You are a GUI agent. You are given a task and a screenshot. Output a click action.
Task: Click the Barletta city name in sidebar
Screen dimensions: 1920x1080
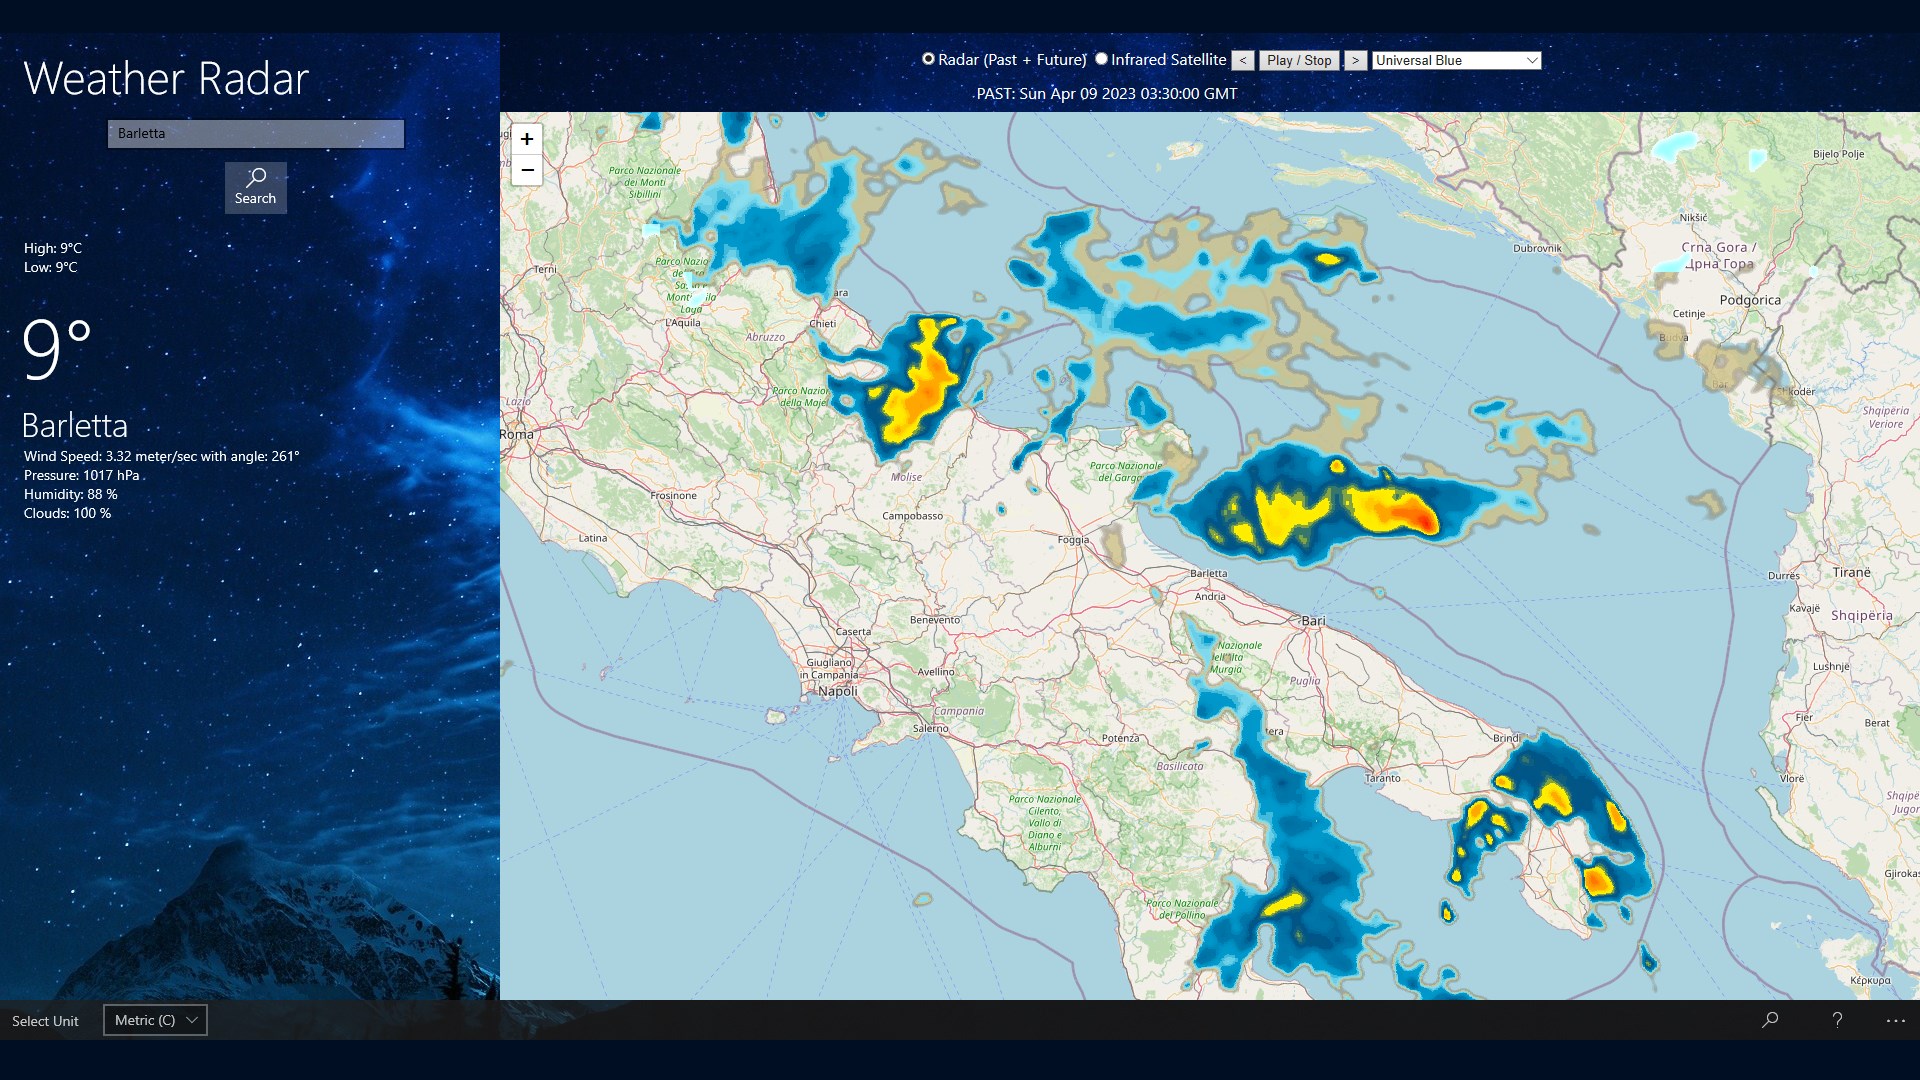(75, 425)
